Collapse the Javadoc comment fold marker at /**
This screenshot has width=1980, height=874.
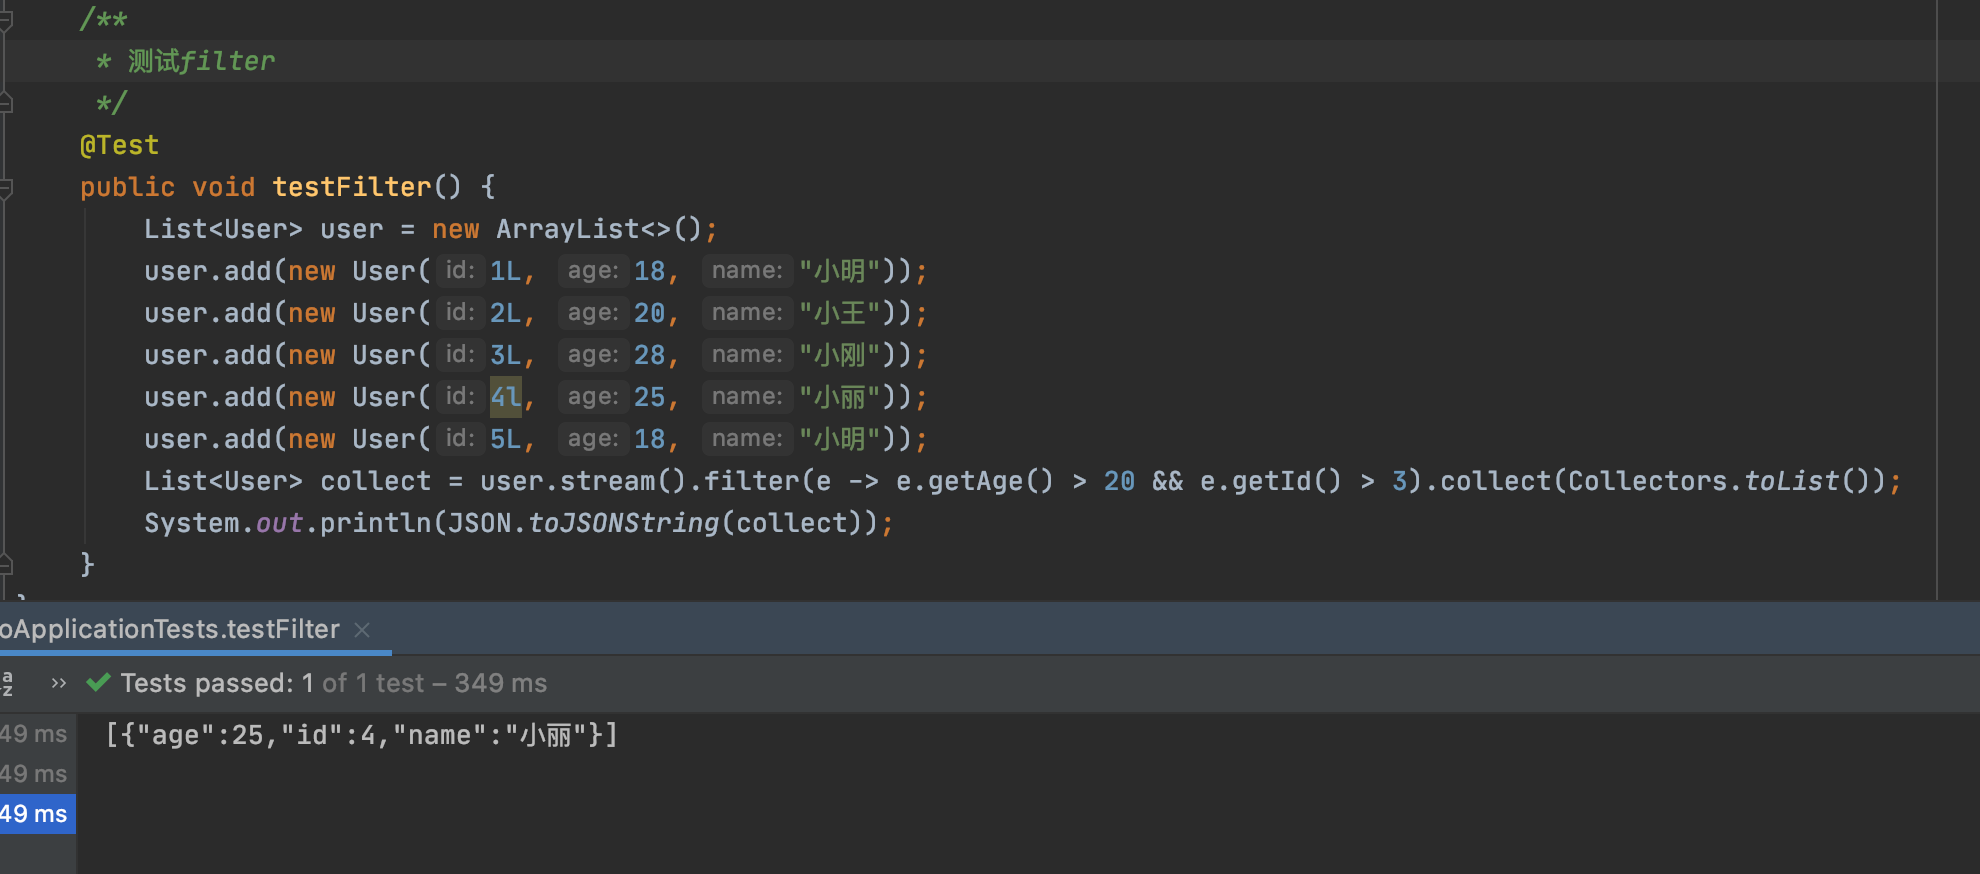point(6,19)
